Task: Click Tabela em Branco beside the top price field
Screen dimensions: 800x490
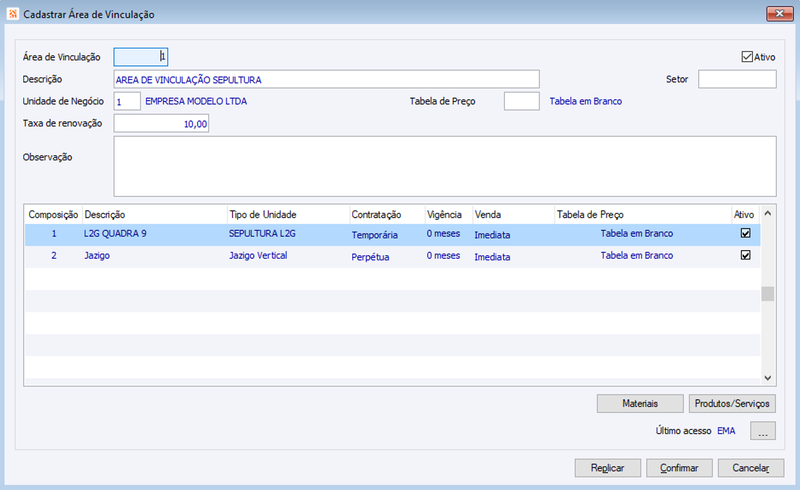Action: (586, 101)
